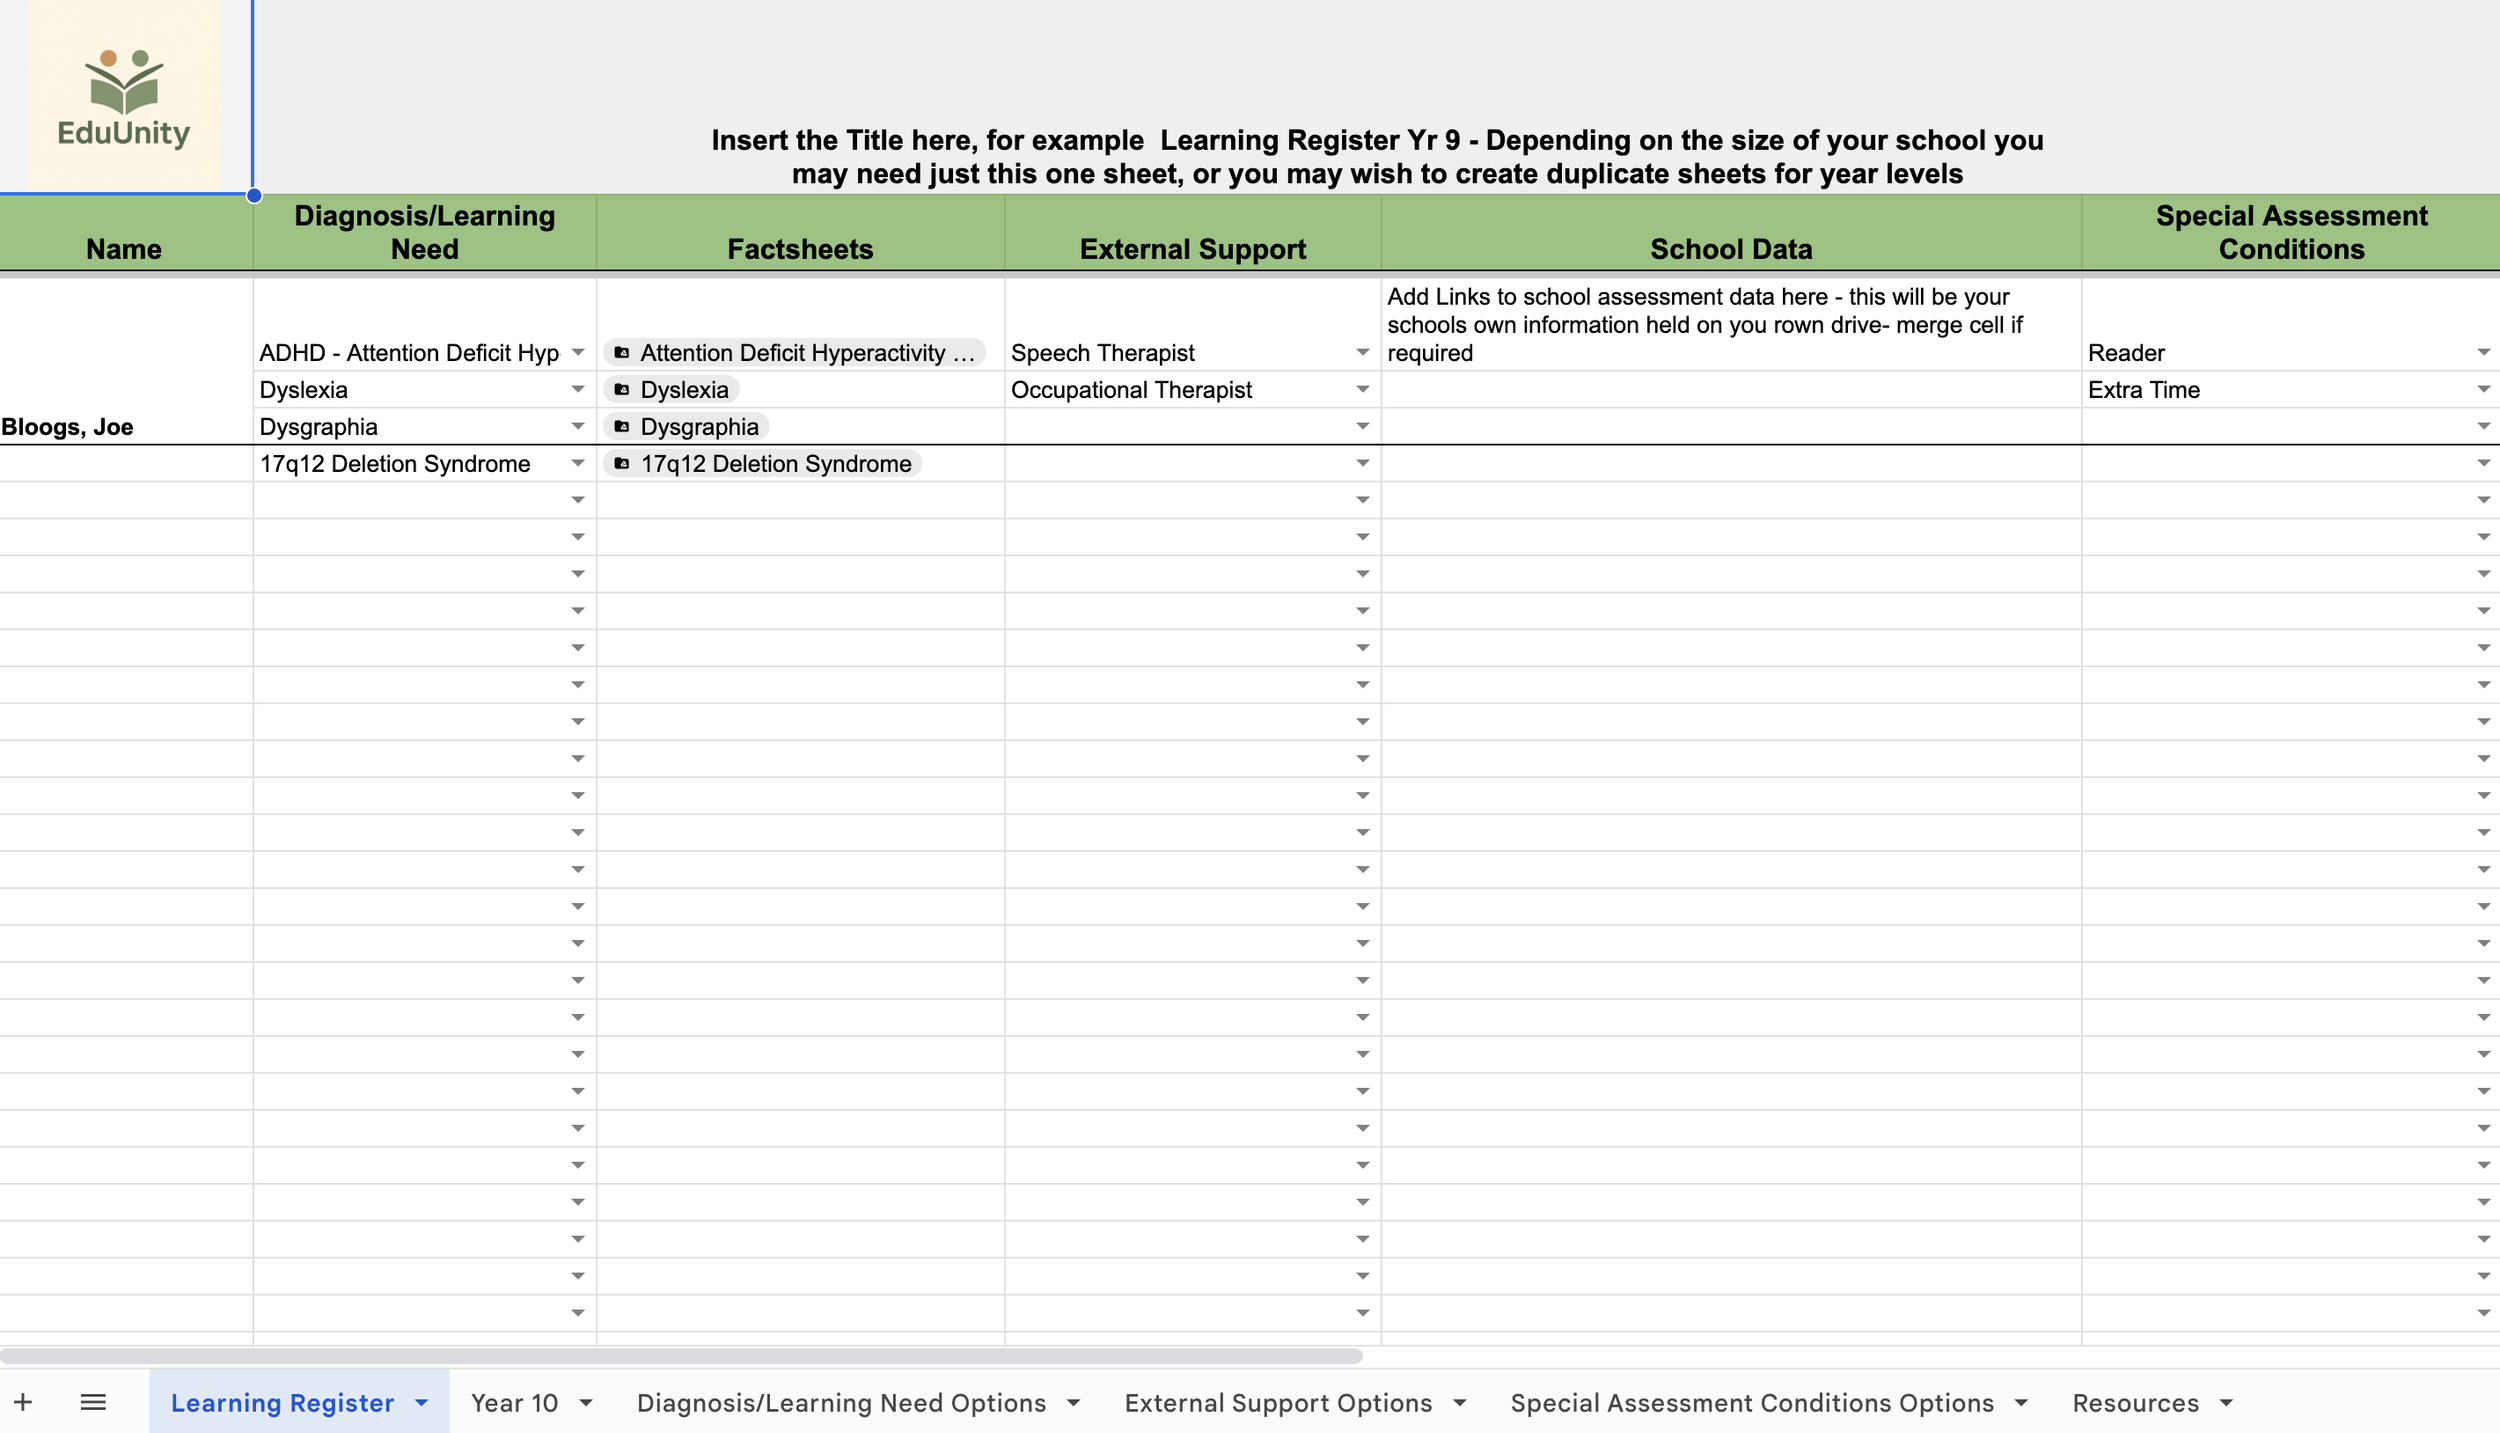Image resolution: width=2500 pixels, height=1433 pixels.
Task: Select the Add Links to school assessment cell
Action: (x=1731, y=324)
